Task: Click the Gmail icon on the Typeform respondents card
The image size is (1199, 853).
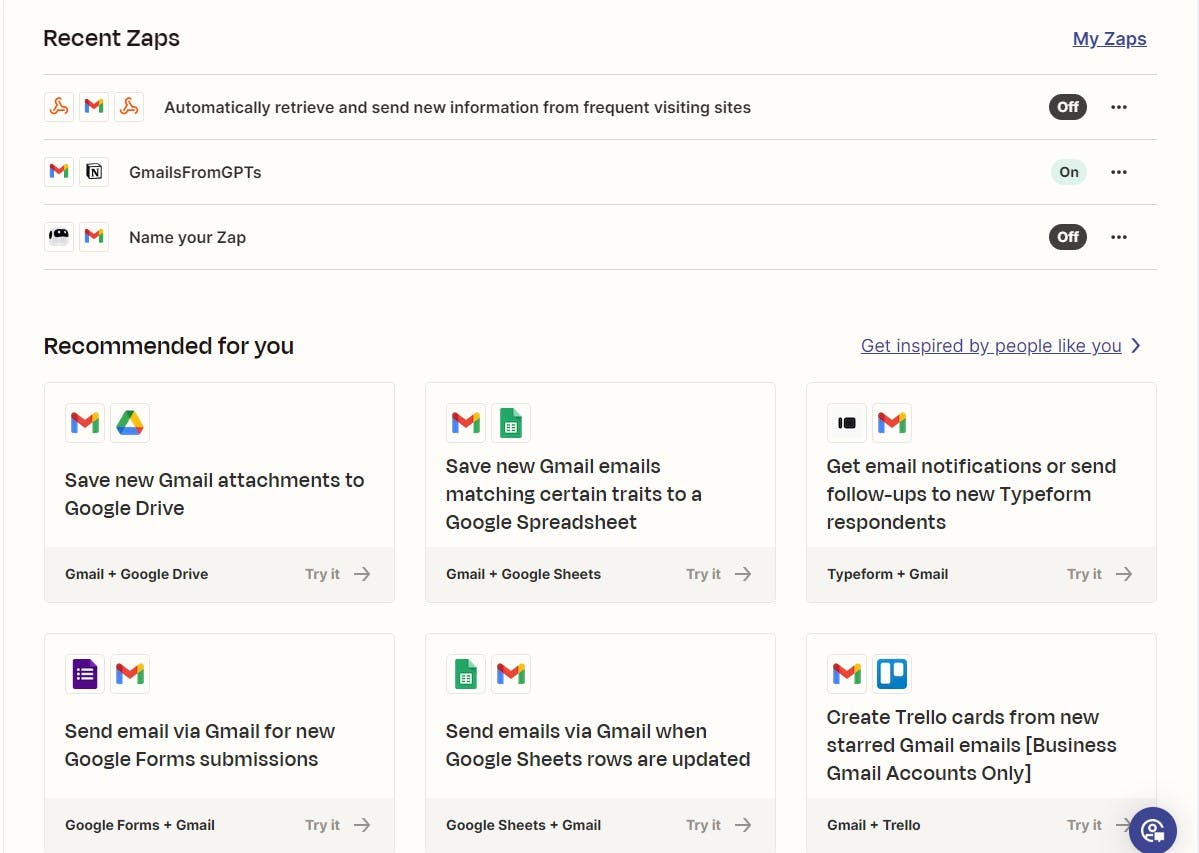Action: pos(892,423)
